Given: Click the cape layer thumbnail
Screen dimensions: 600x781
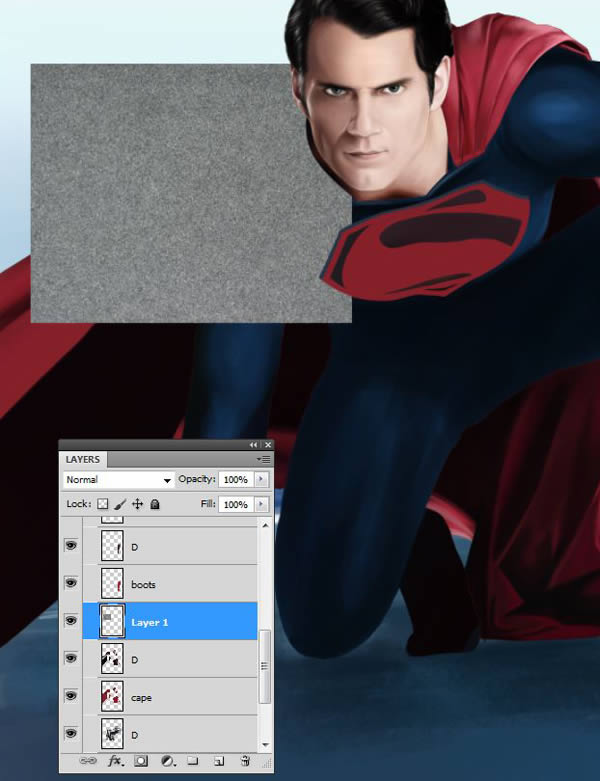Looking at the screenshot, I should [x=112, y=696].
